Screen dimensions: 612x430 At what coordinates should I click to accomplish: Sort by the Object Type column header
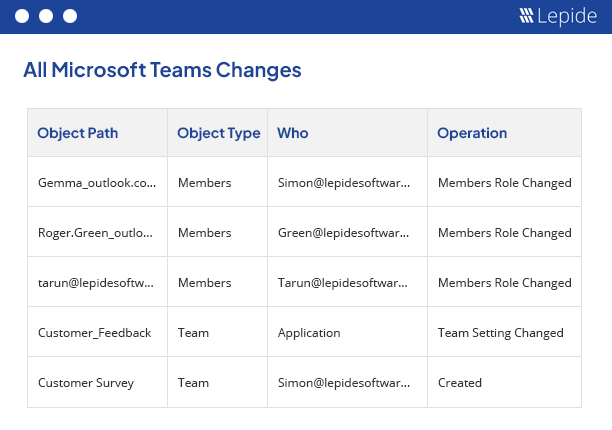[x=219, y=133]
